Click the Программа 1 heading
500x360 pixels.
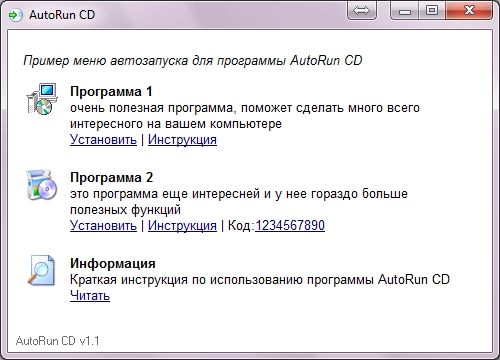(111, 92)
